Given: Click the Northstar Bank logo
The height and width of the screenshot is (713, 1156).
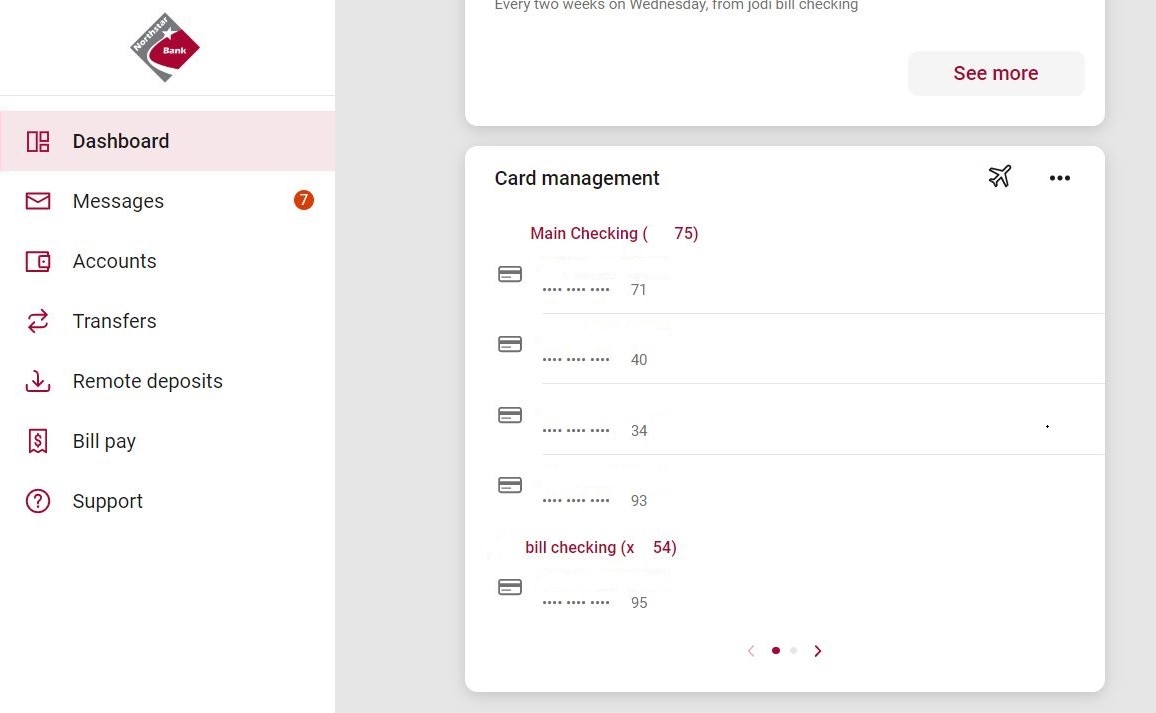Looking at the screenshot, I should [x=165, y=47].
